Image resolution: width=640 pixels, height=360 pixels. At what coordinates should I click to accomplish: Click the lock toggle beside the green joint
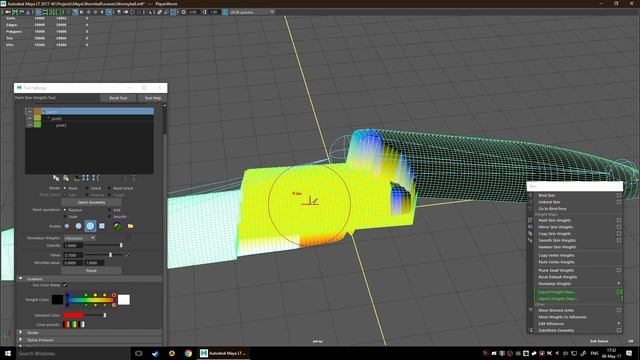[x=29, y=124]
